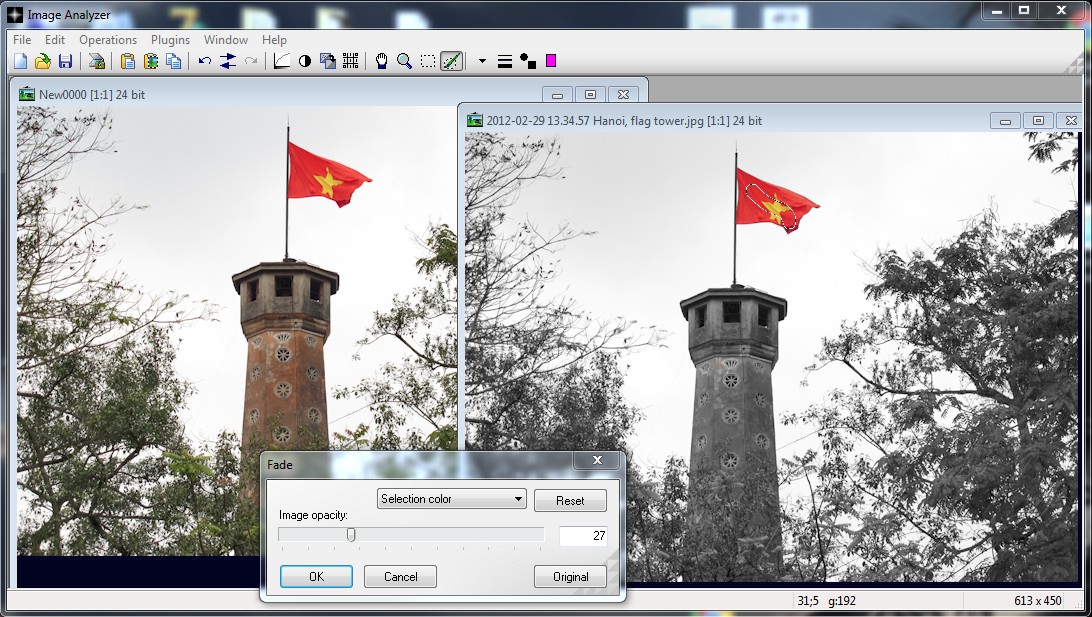The image size is (1092, 617).
Task: Click the Image opacity slider handle
Action: (x=351, y=535)
